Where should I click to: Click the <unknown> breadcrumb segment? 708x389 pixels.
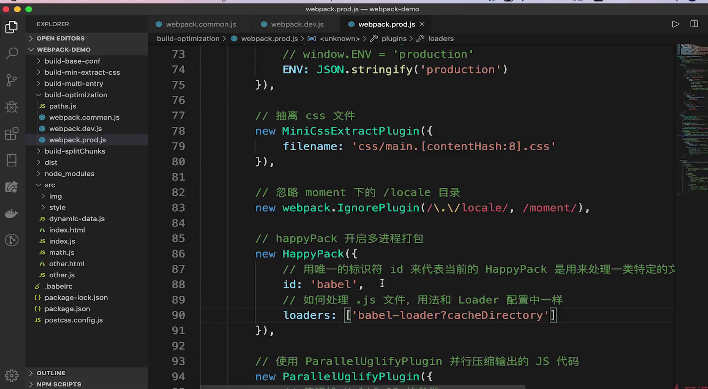pyautogui.click(x=340, y=39)
